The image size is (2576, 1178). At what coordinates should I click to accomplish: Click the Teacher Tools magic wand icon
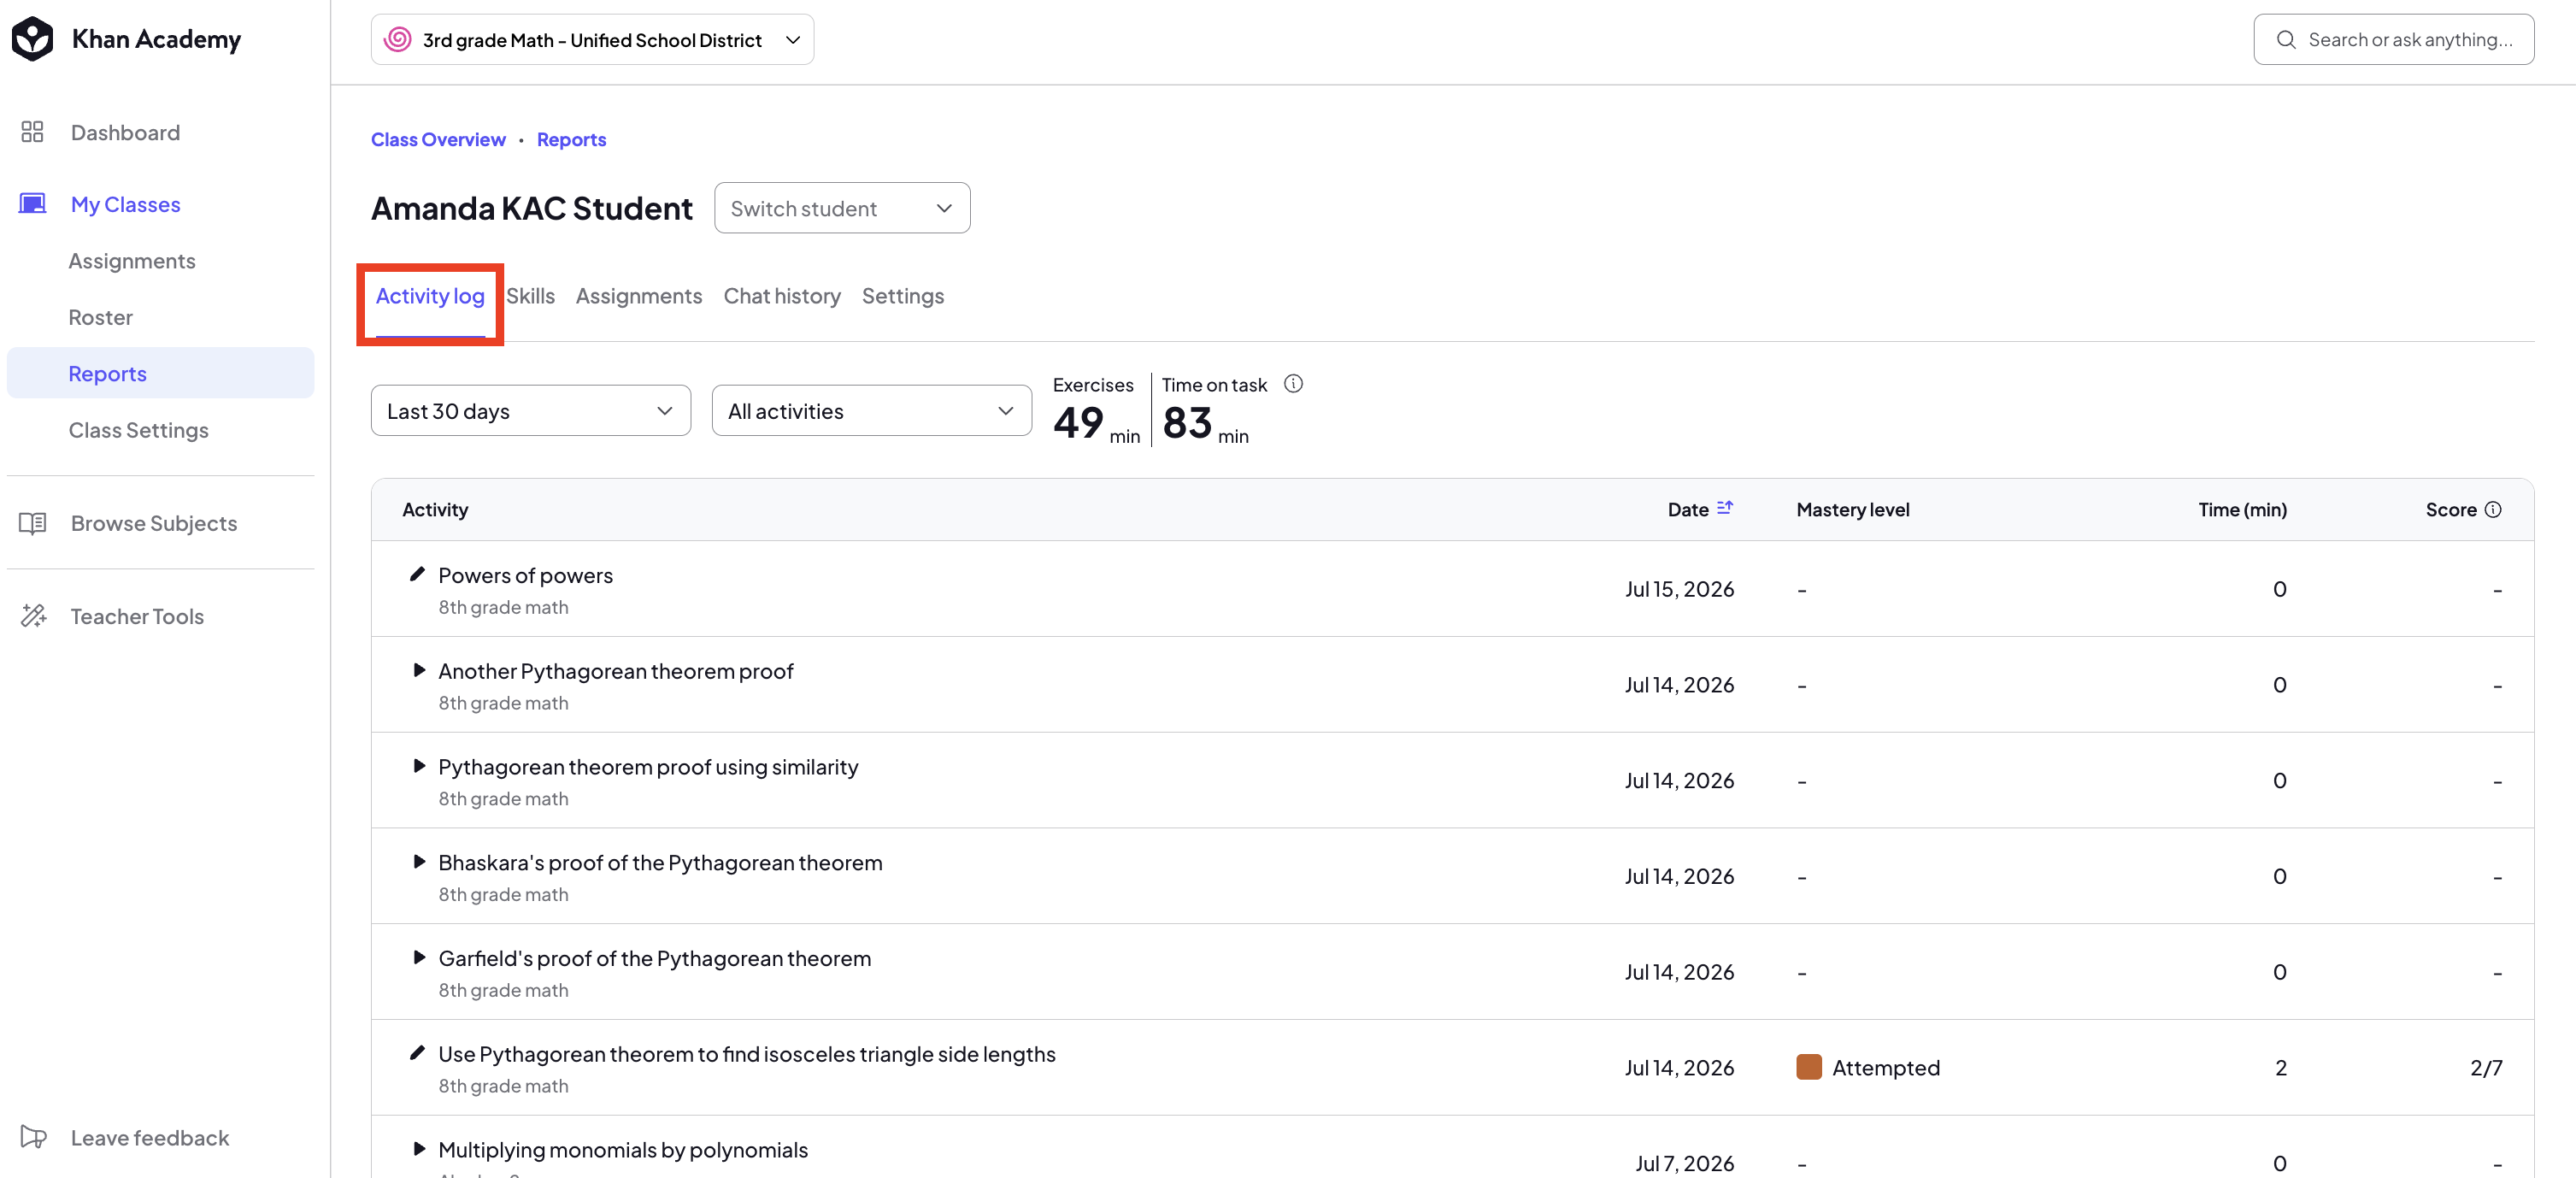point(33,616)
